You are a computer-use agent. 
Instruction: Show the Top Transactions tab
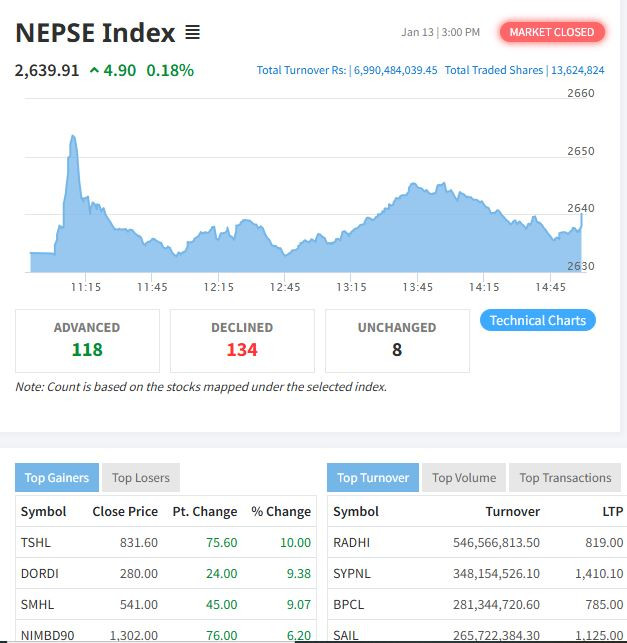click(565, 478)
